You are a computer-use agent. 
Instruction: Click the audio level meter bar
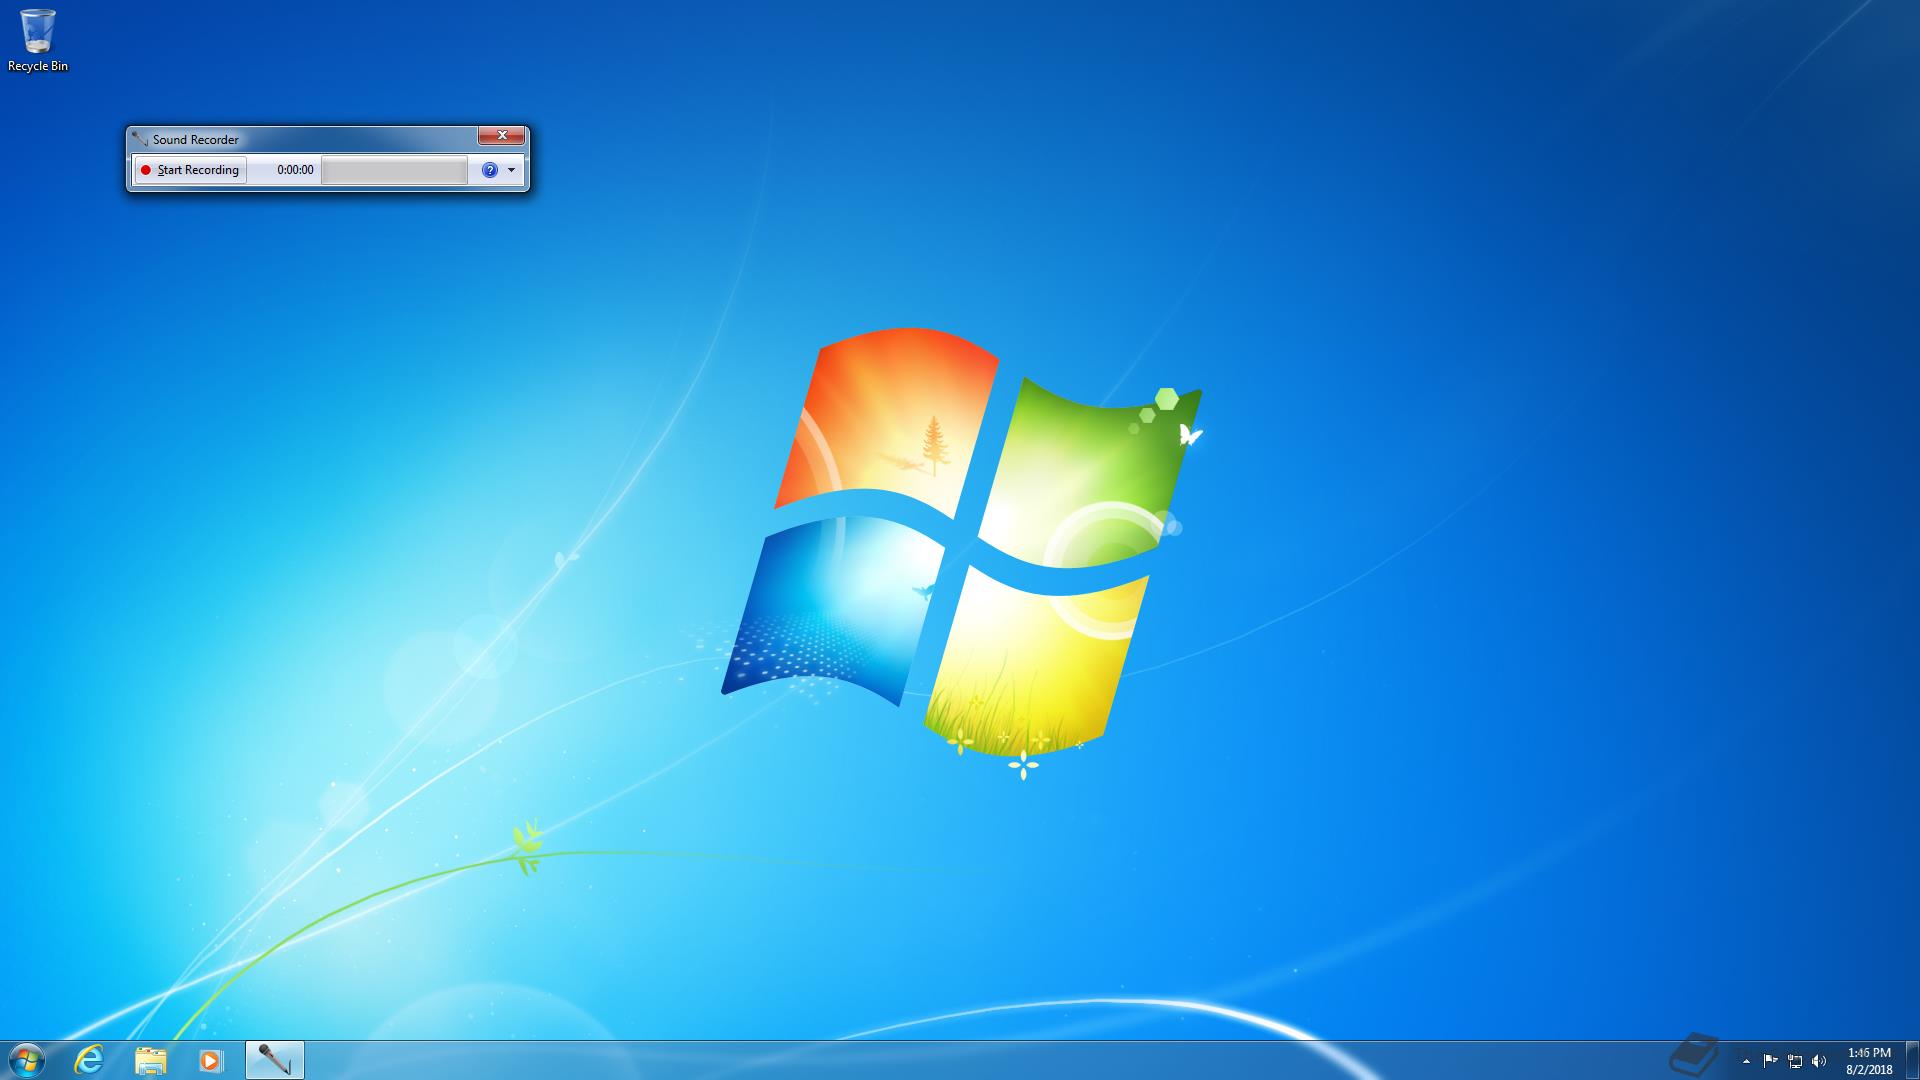click(x=394, y=170)
